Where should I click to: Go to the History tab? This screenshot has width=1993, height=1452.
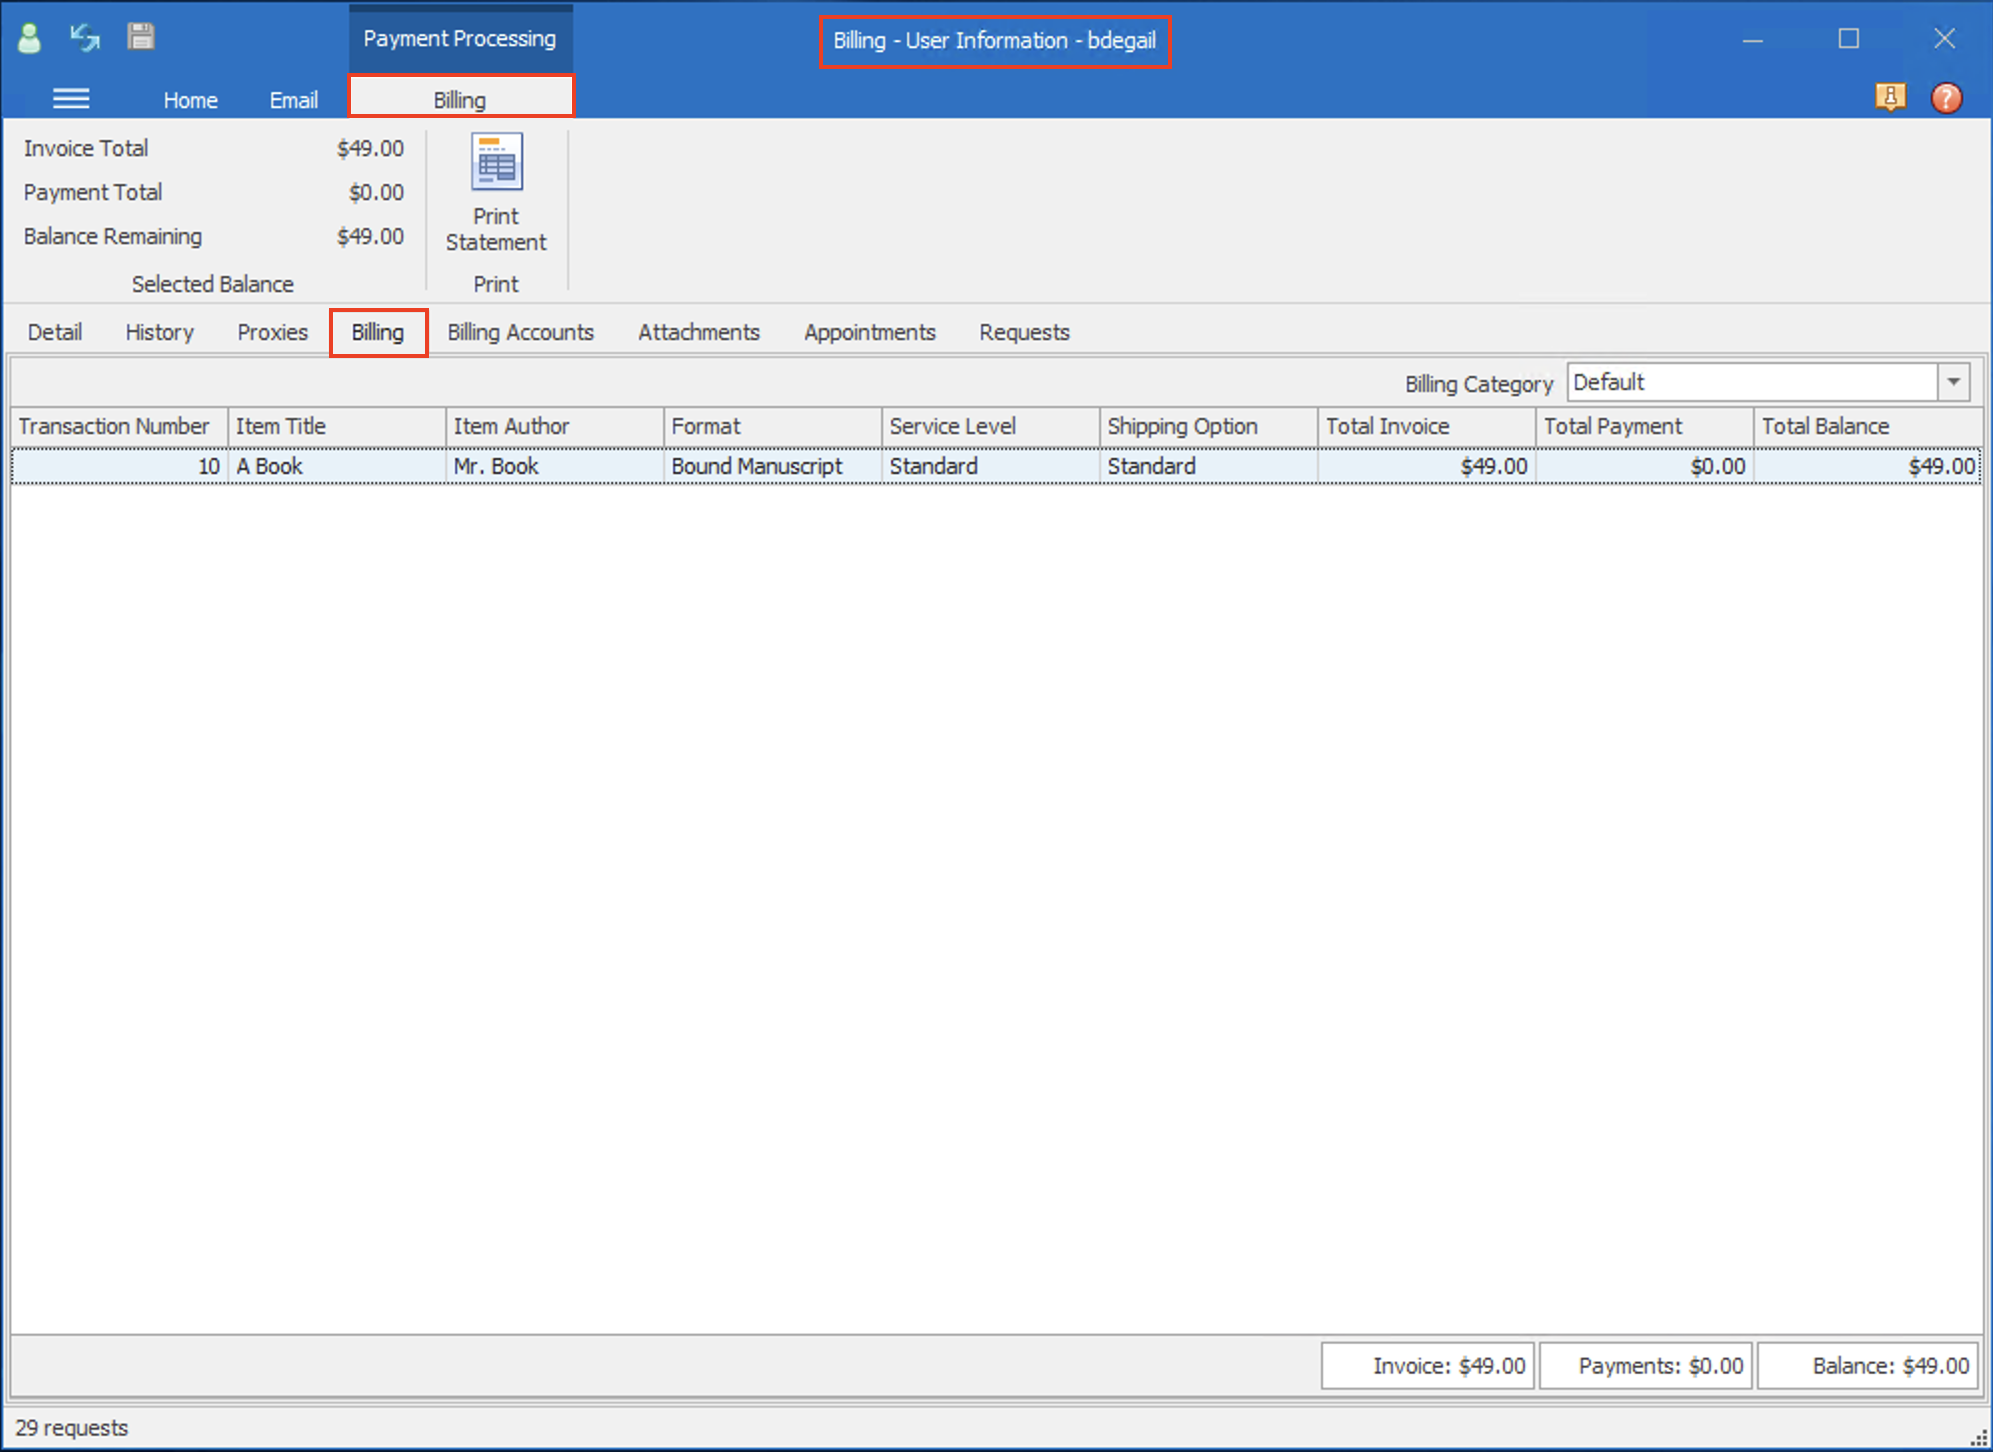point(159,332)
